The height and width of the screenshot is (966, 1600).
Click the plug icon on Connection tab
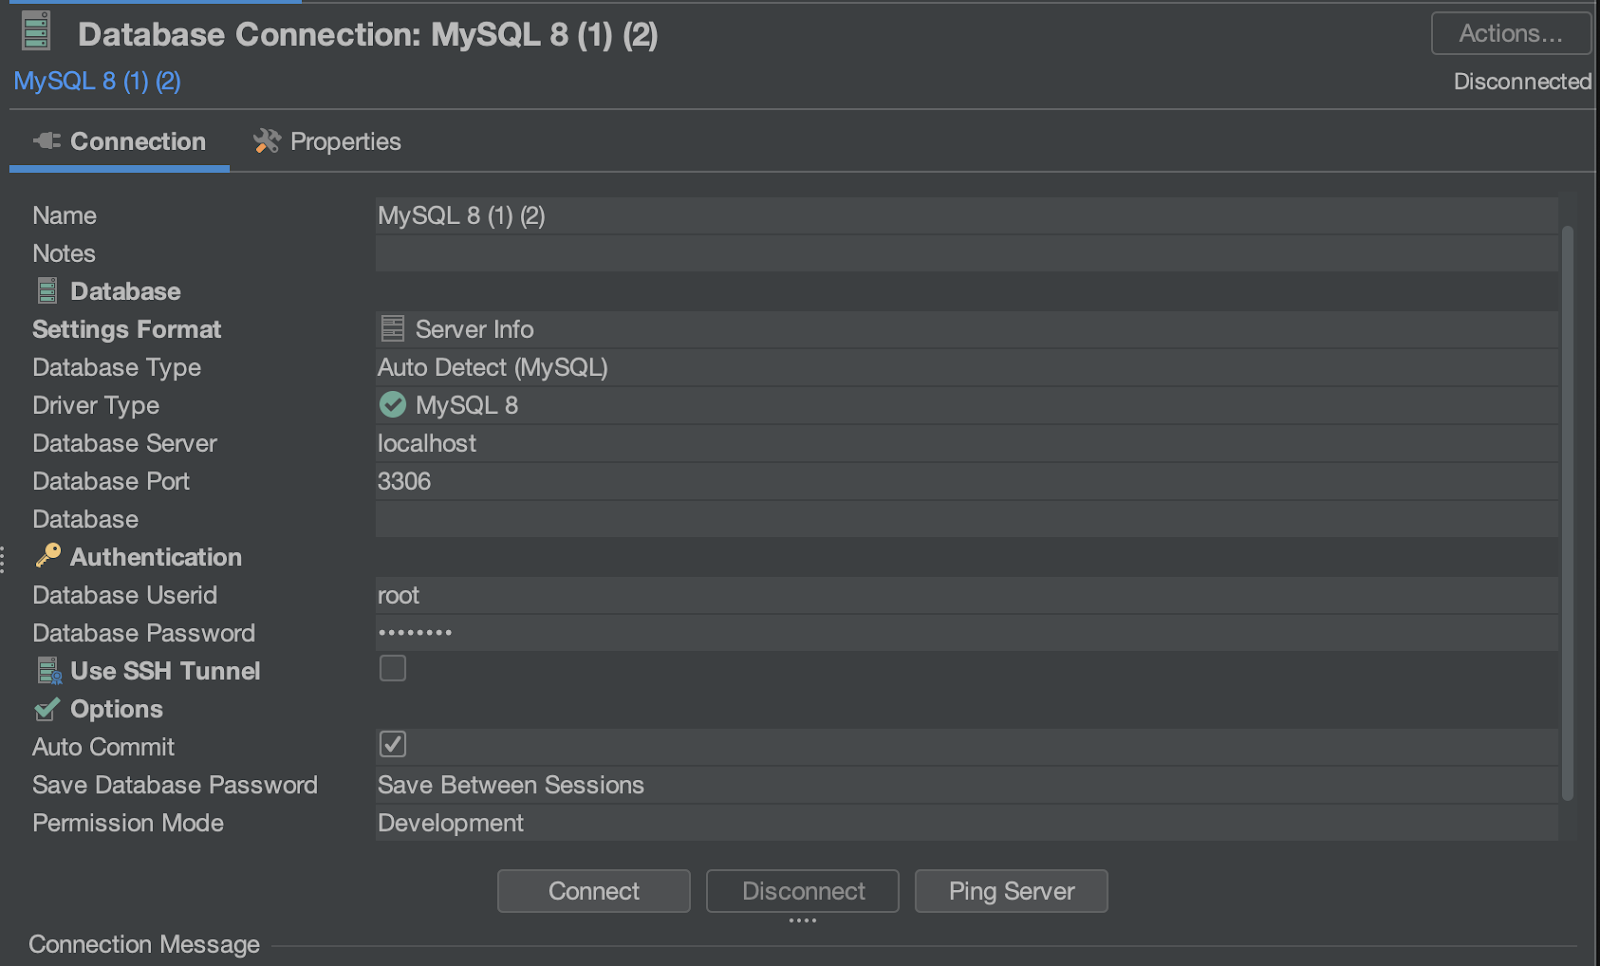(x=47, y=141)
